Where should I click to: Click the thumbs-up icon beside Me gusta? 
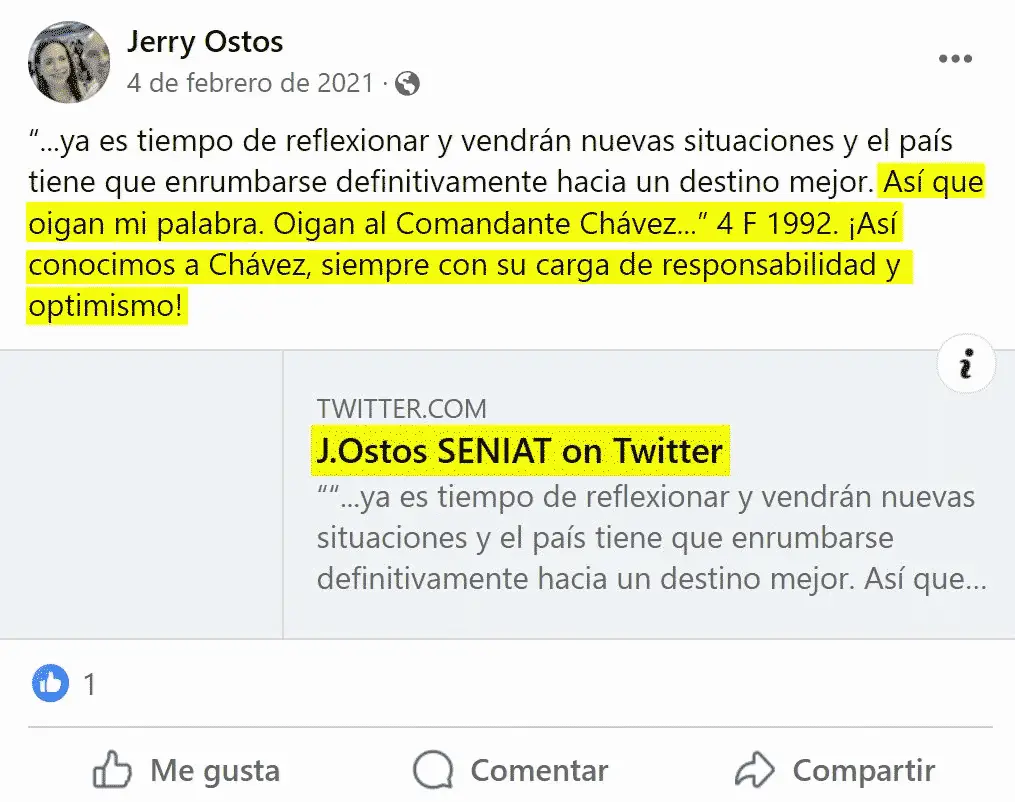coord(112,770)
